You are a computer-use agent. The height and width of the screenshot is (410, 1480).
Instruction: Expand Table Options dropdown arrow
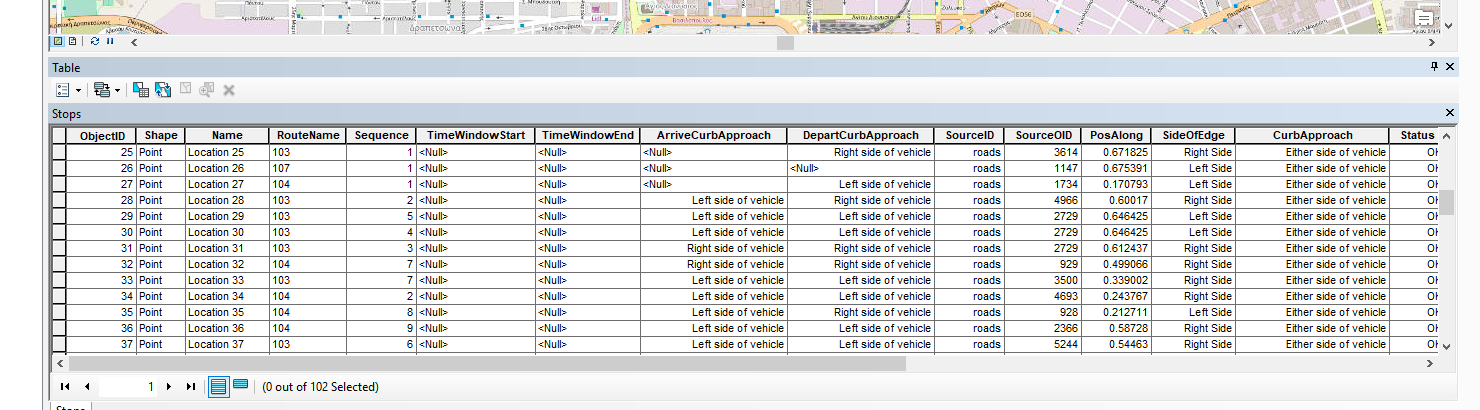point(79,90)
